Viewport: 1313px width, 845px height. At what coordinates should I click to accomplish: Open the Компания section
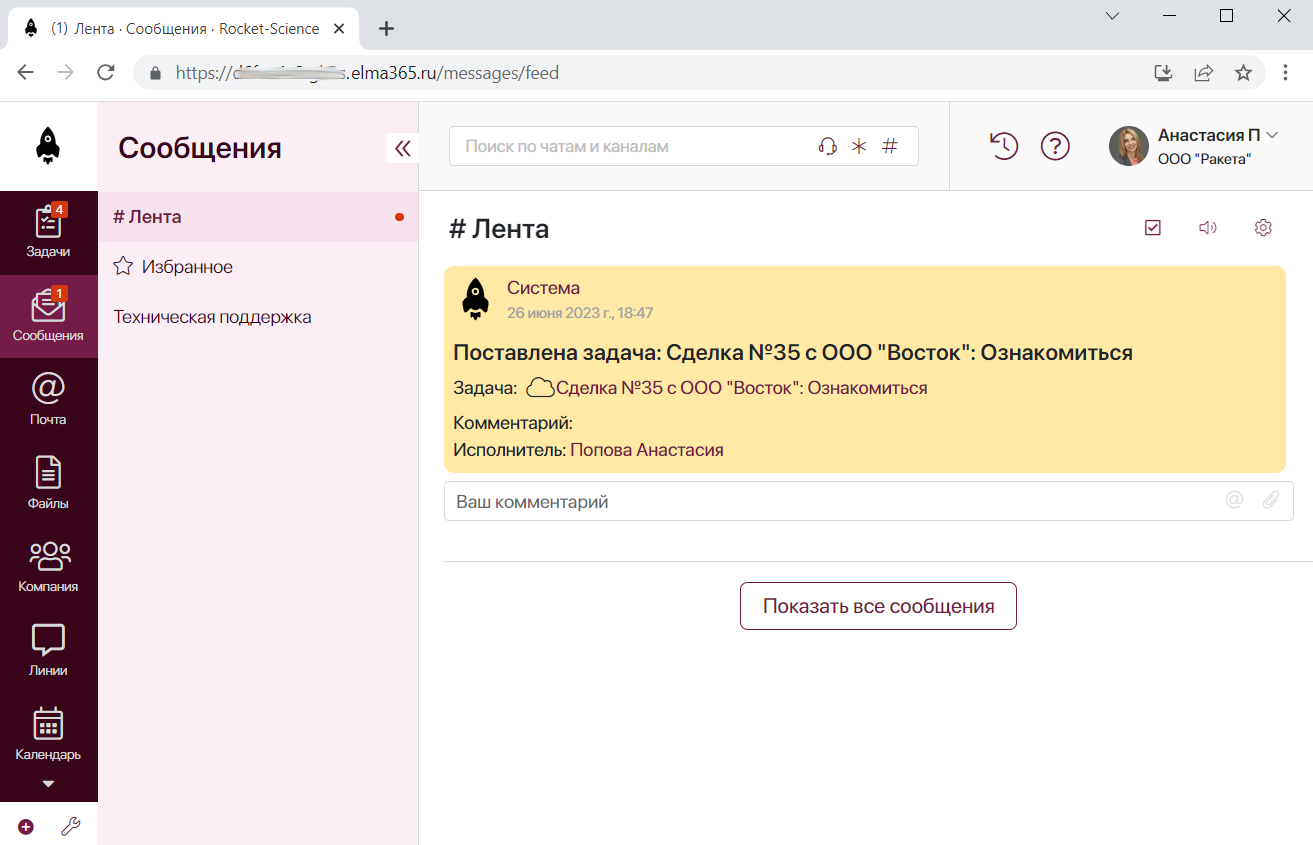[48, 566]
